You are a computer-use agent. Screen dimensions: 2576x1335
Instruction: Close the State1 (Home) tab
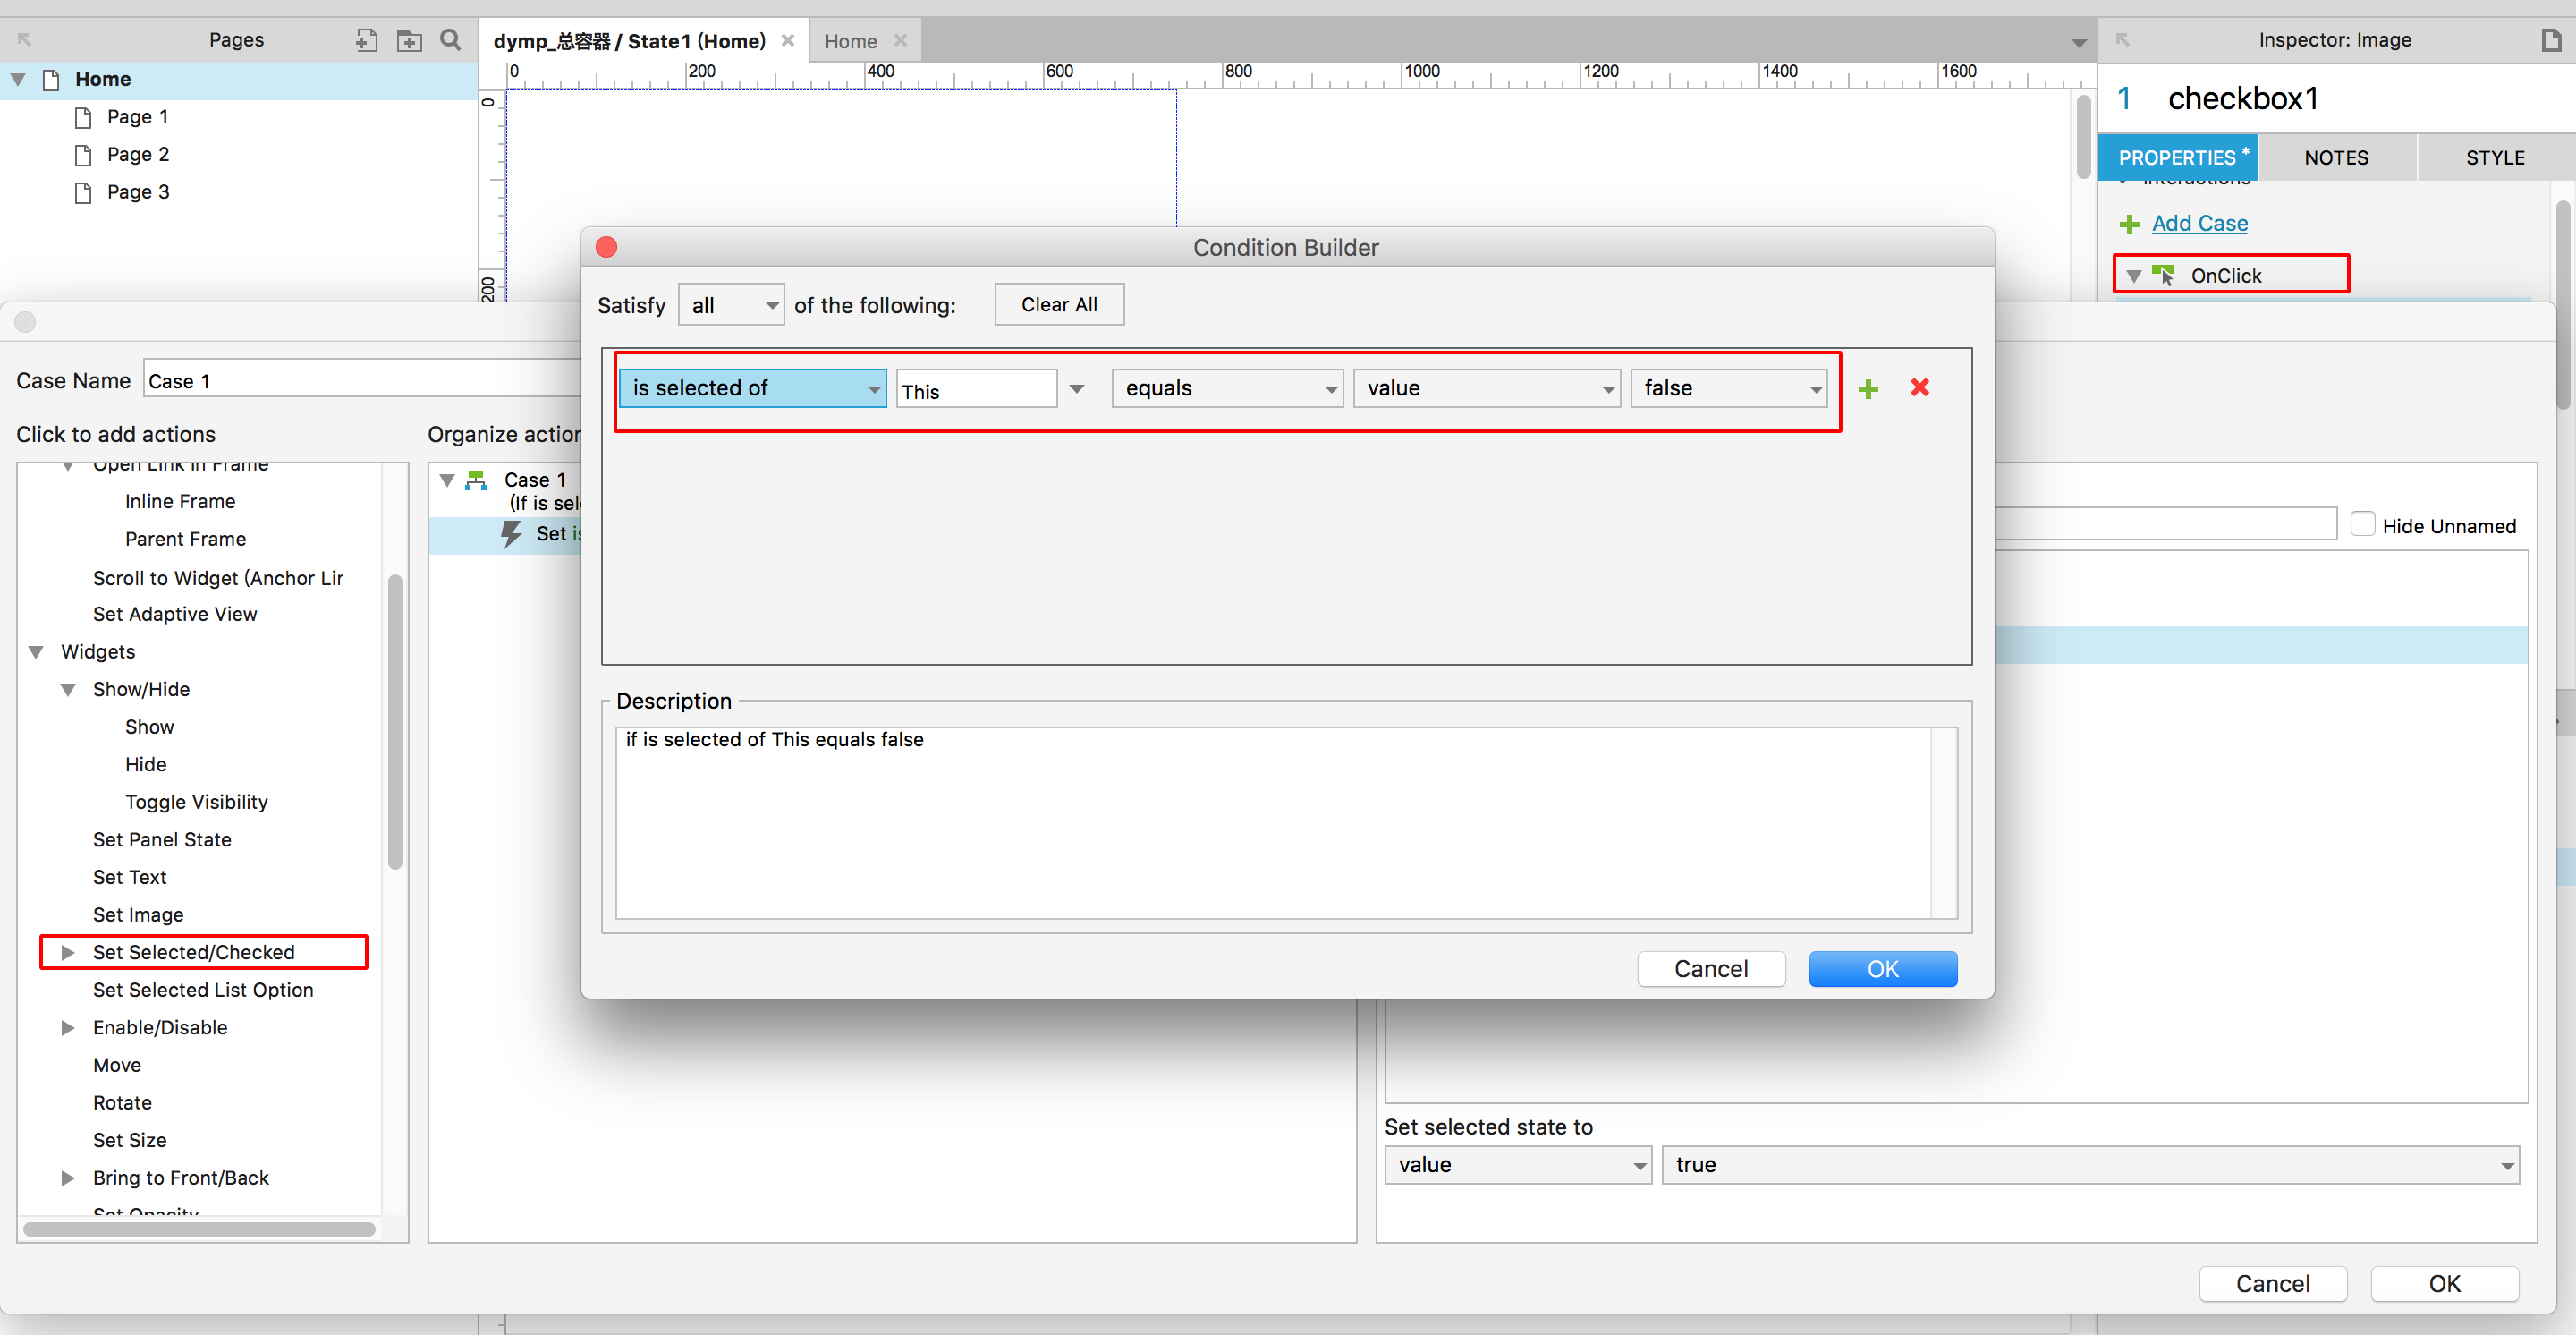pyautogui.click(x=788, y=40)
